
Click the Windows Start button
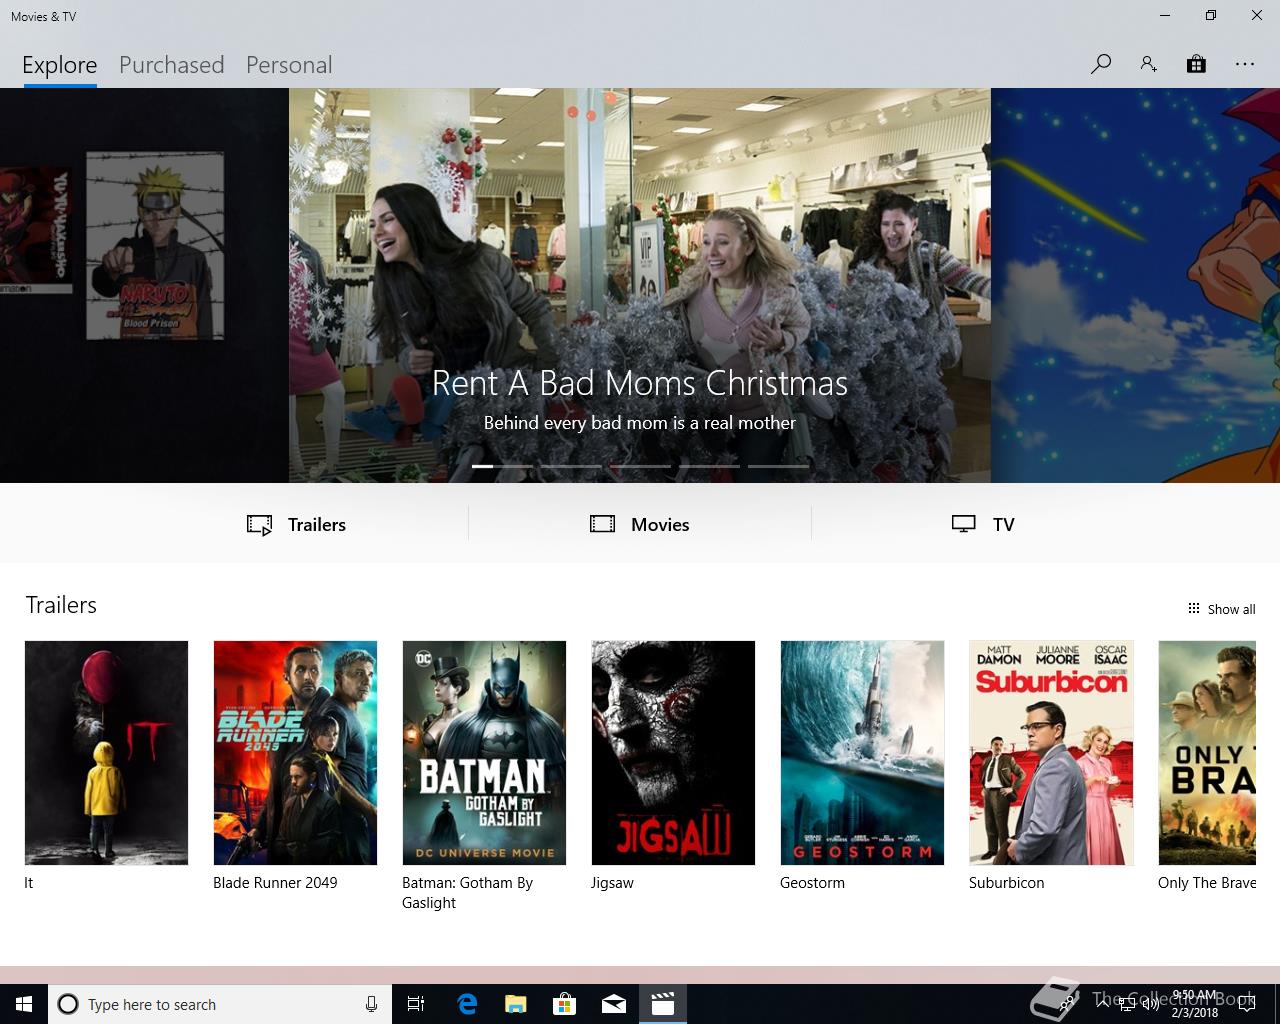pos(24,1004)
